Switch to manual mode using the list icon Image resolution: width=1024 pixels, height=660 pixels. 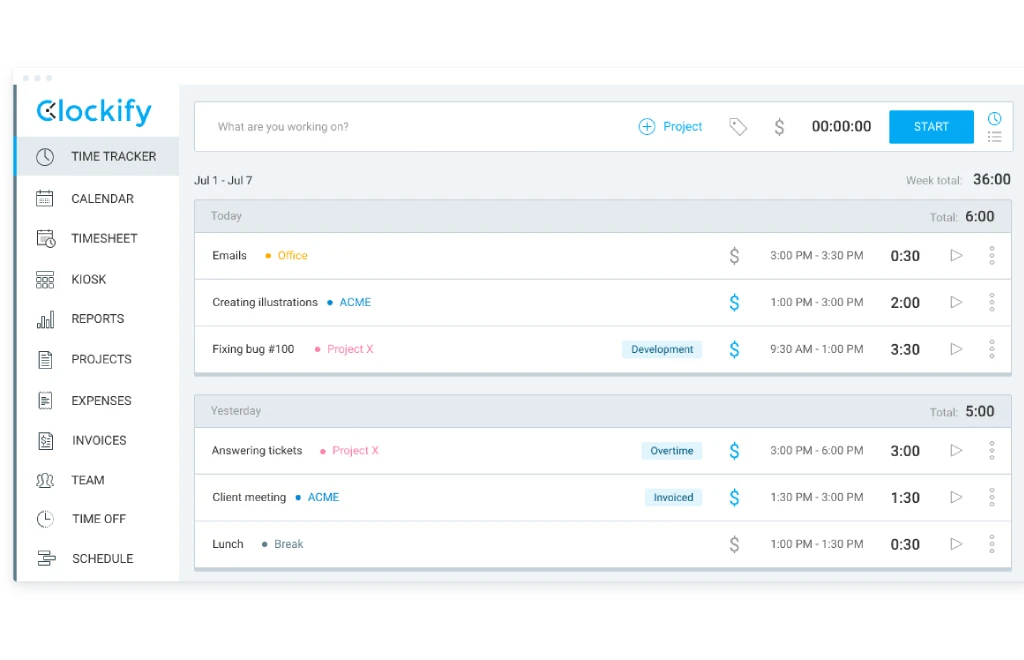pyautogui.click(x=994, y=136)
